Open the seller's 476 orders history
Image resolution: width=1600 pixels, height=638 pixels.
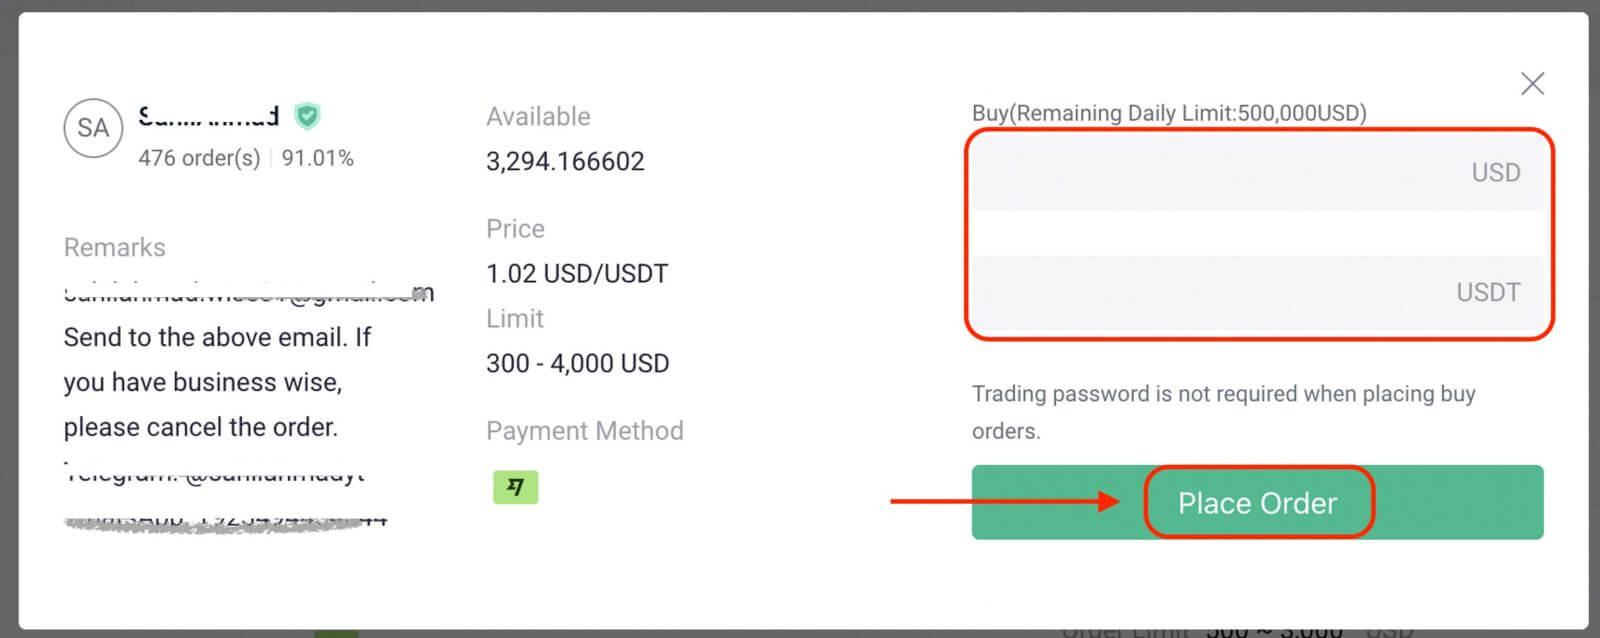[197, 157]
